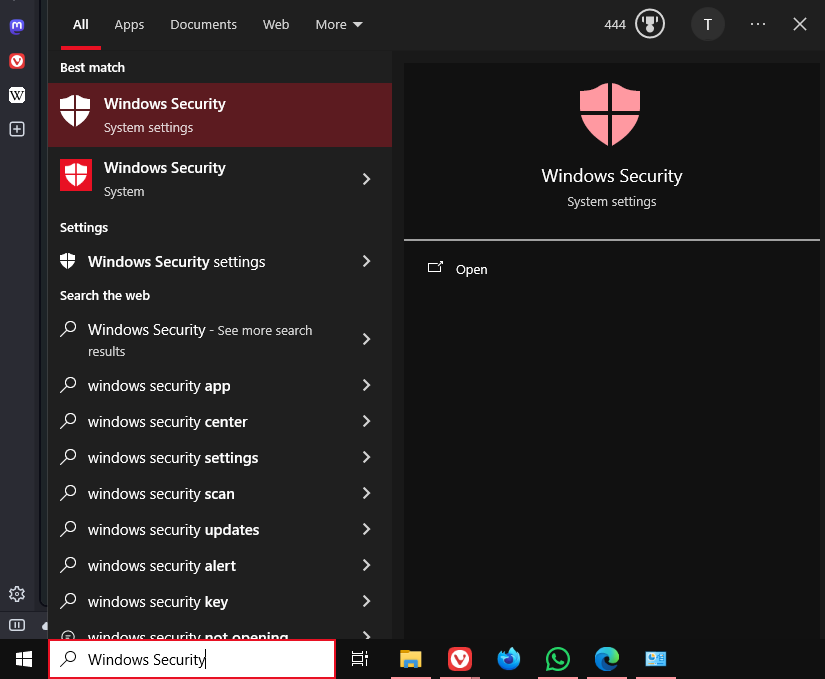Viewport: 825px width, 679px height.
Task: Open Task View from the taskbar
Action: point(360,659)
